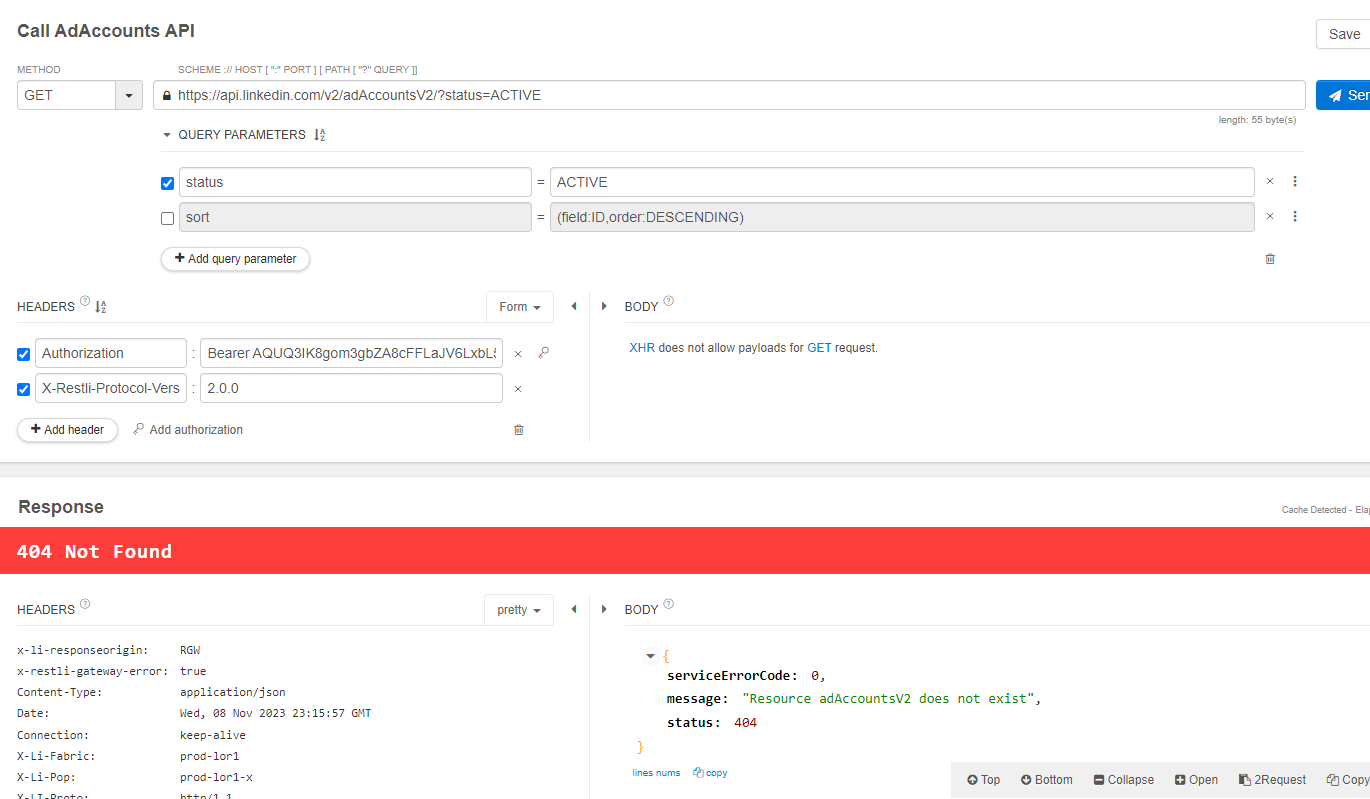
Task: Click the application/json Content-Type value
Action: click(x=233, y=692)
